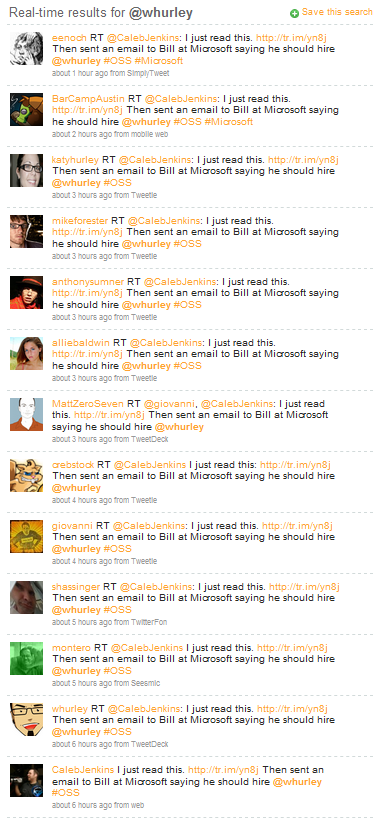Click the Save this search link

coord(337,12)
